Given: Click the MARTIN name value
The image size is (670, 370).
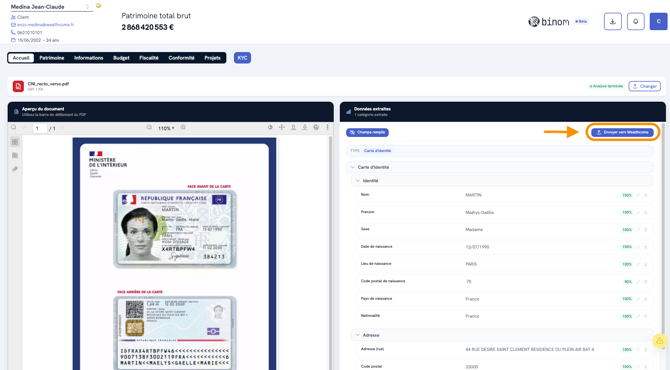Looking at the screenshot, I should click(x=473, y=195).
